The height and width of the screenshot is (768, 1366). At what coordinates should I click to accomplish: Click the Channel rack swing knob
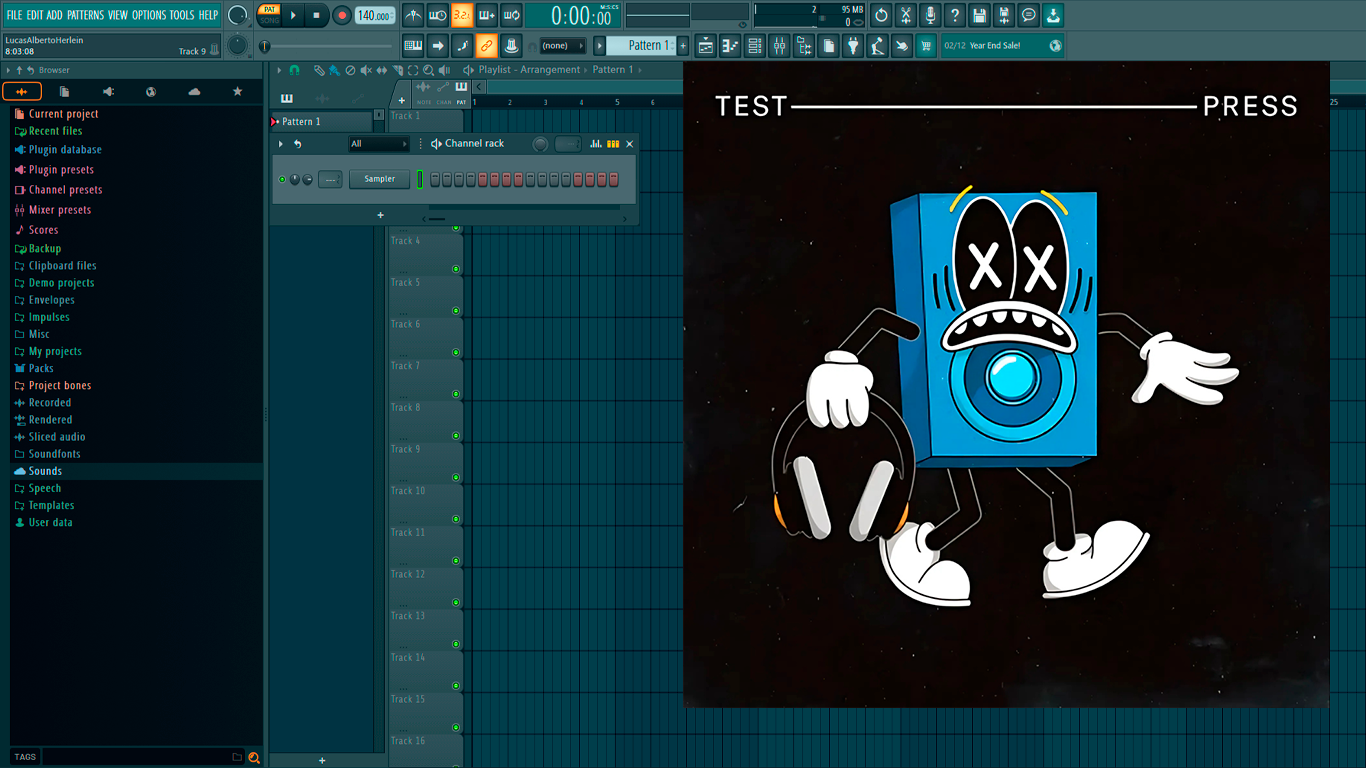[540, 144]
